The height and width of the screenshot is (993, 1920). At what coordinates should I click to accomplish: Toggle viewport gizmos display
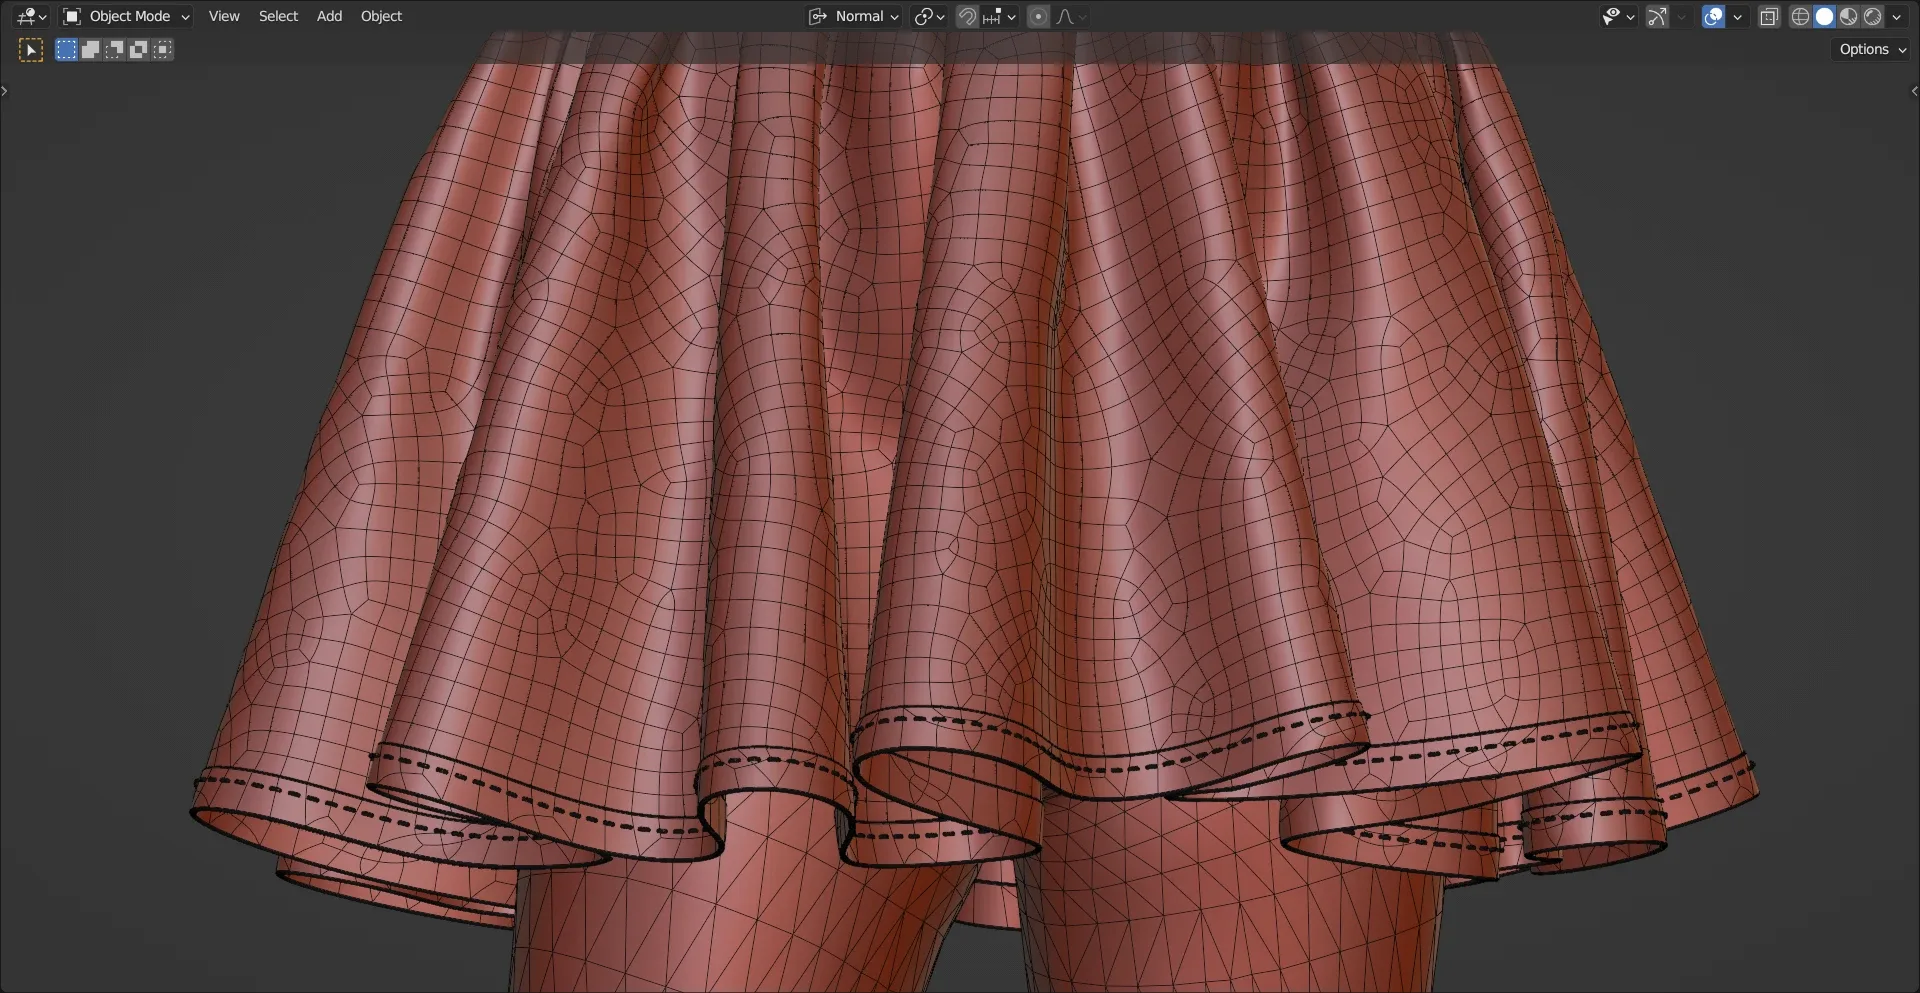click(1658, 16)
